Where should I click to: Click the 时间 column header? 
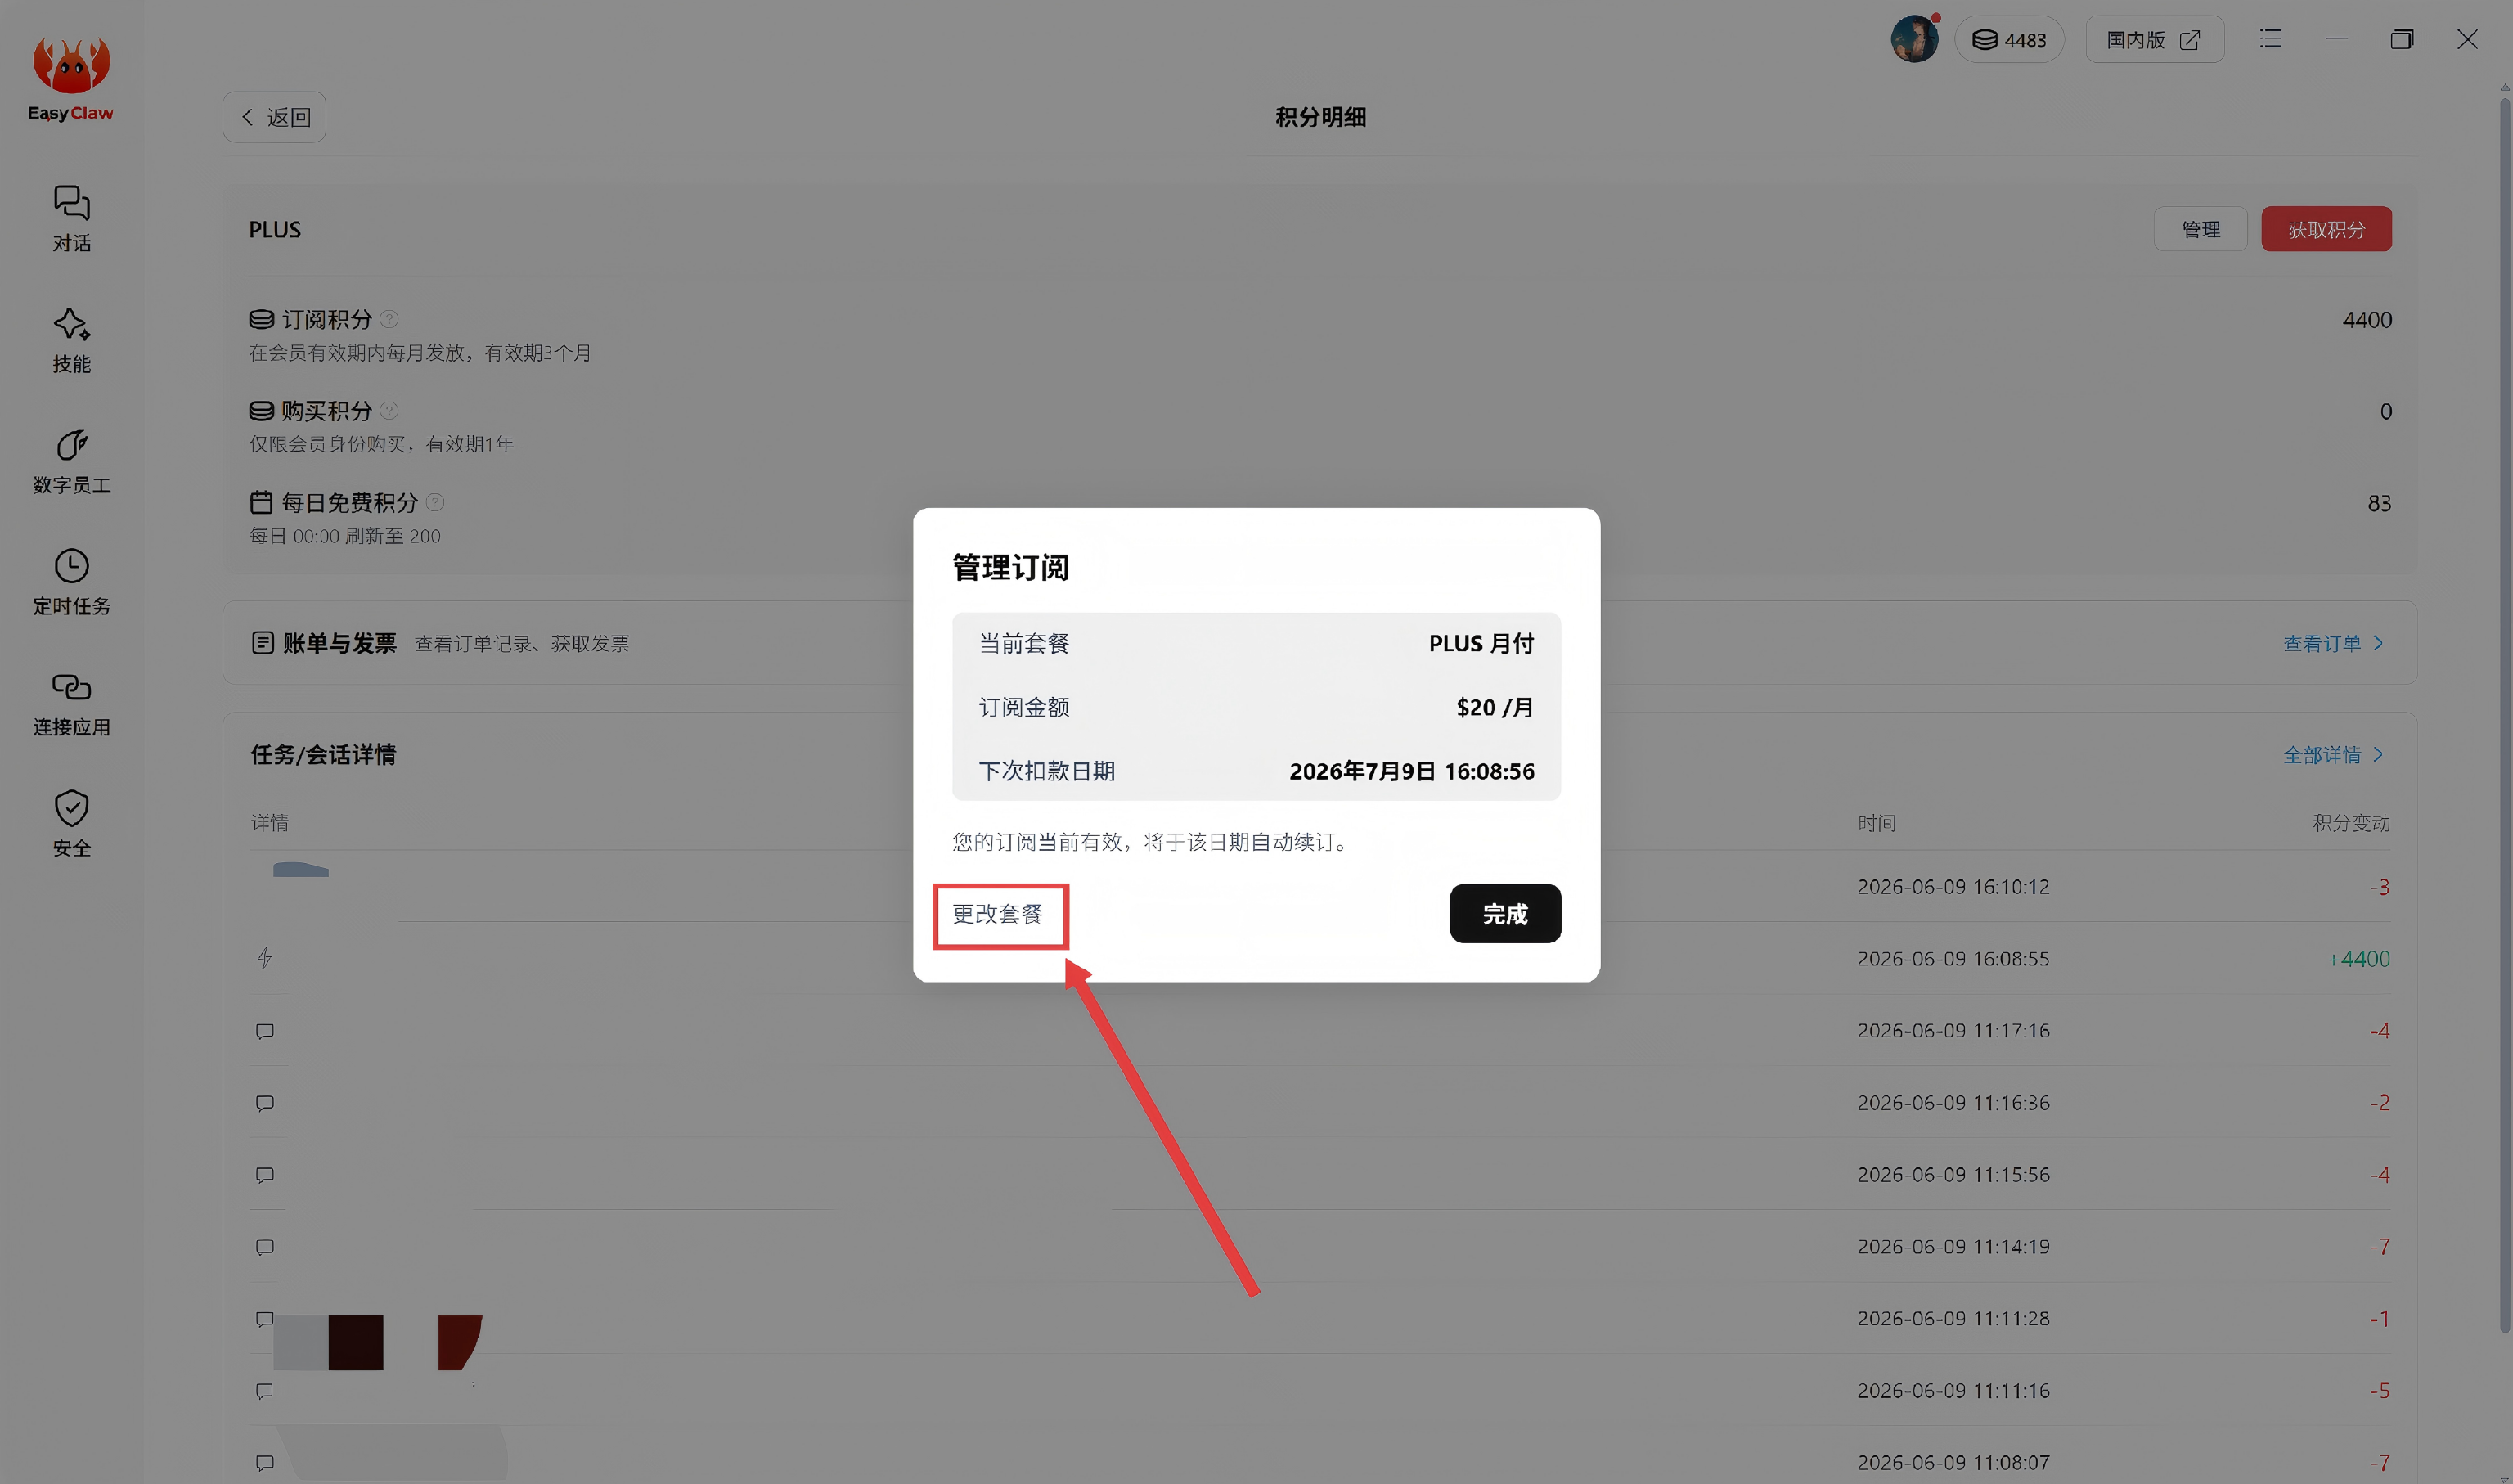click(1876, 823)
